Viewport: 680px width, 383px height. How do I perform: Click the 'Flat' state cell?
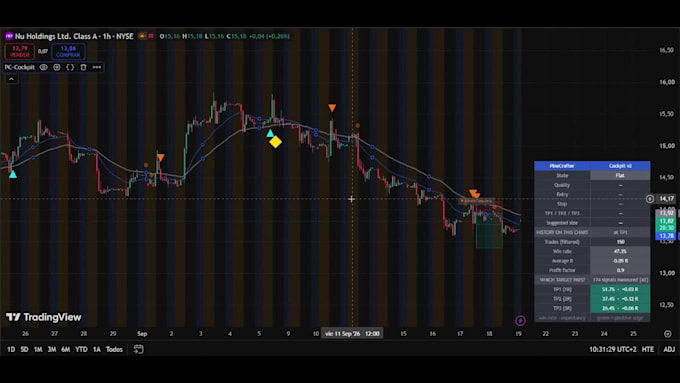620,175
